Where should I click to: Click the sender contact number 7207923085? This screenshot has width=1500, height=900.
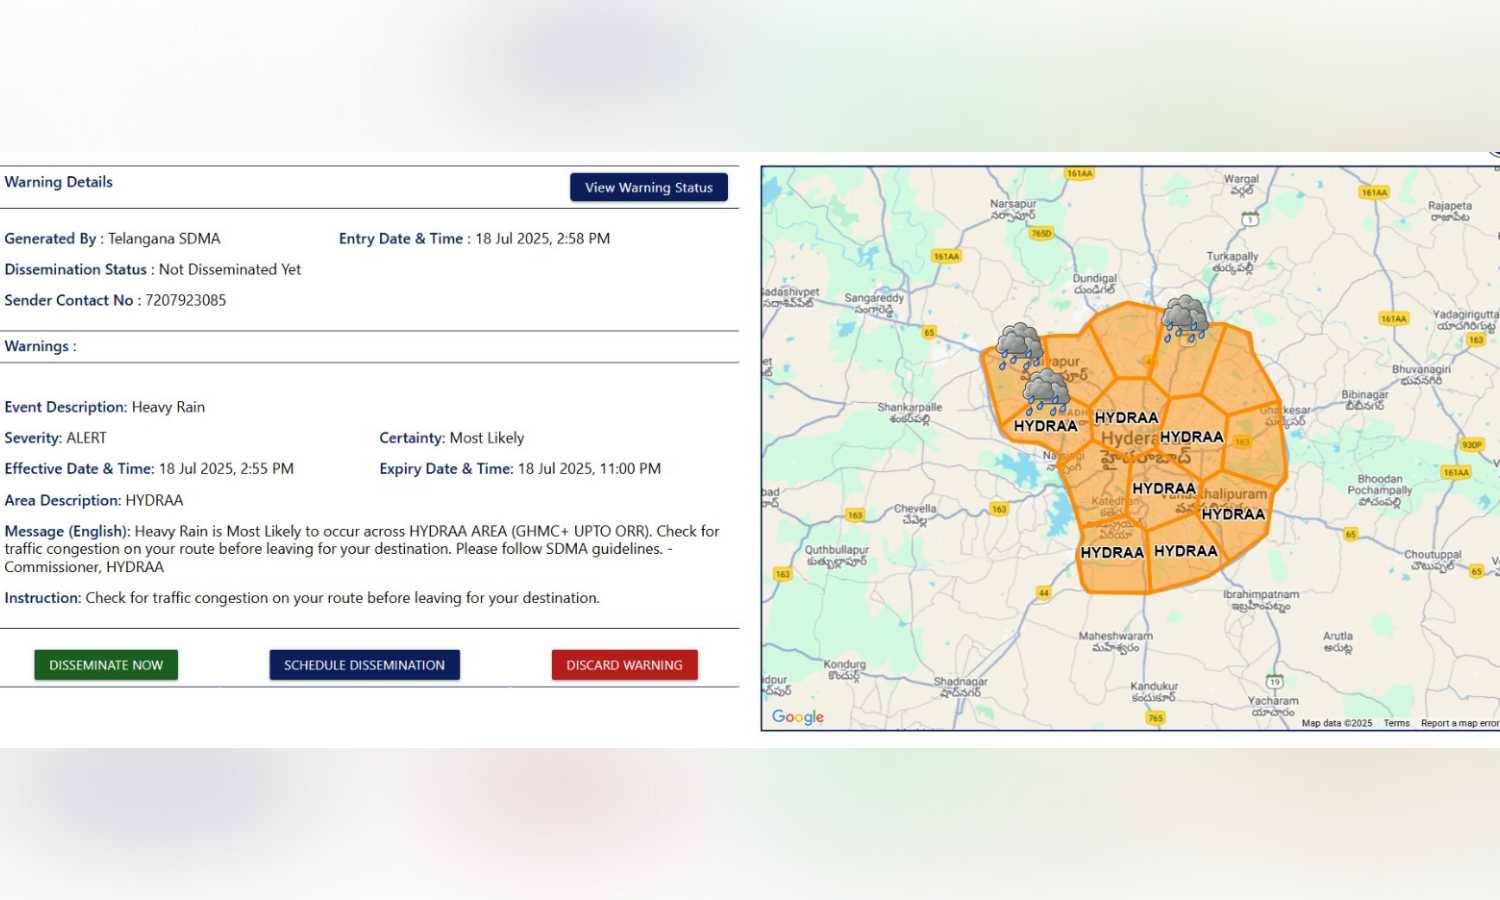186,300
